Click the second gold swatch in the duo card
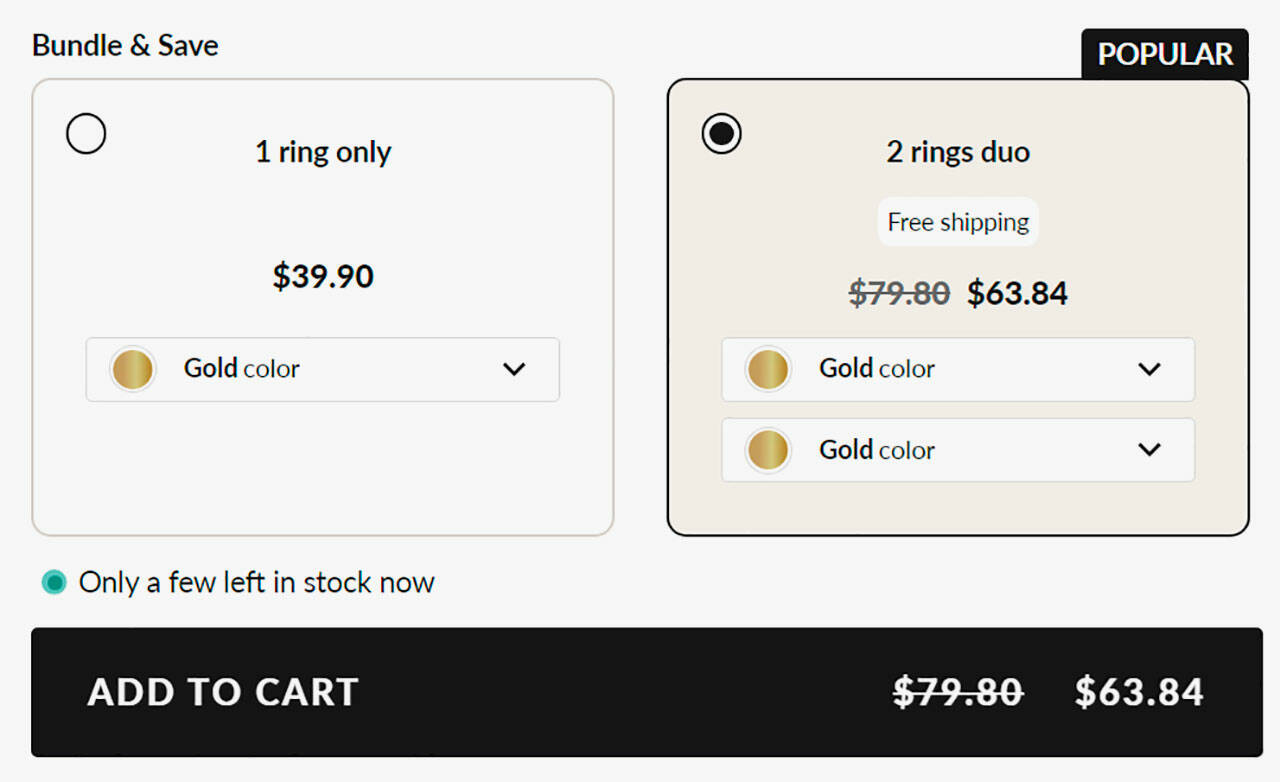 click(768, 450)
